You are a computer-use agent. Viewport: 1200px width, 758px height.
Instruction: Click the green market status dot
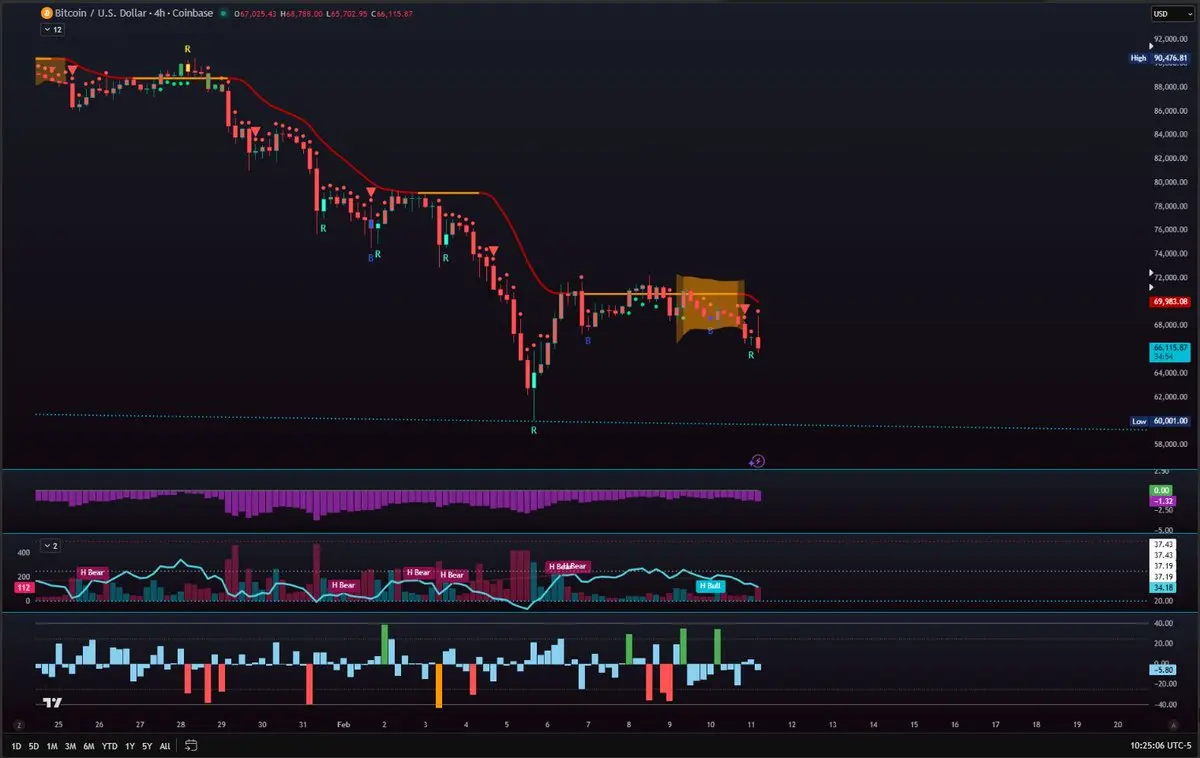tap(222, 14)
